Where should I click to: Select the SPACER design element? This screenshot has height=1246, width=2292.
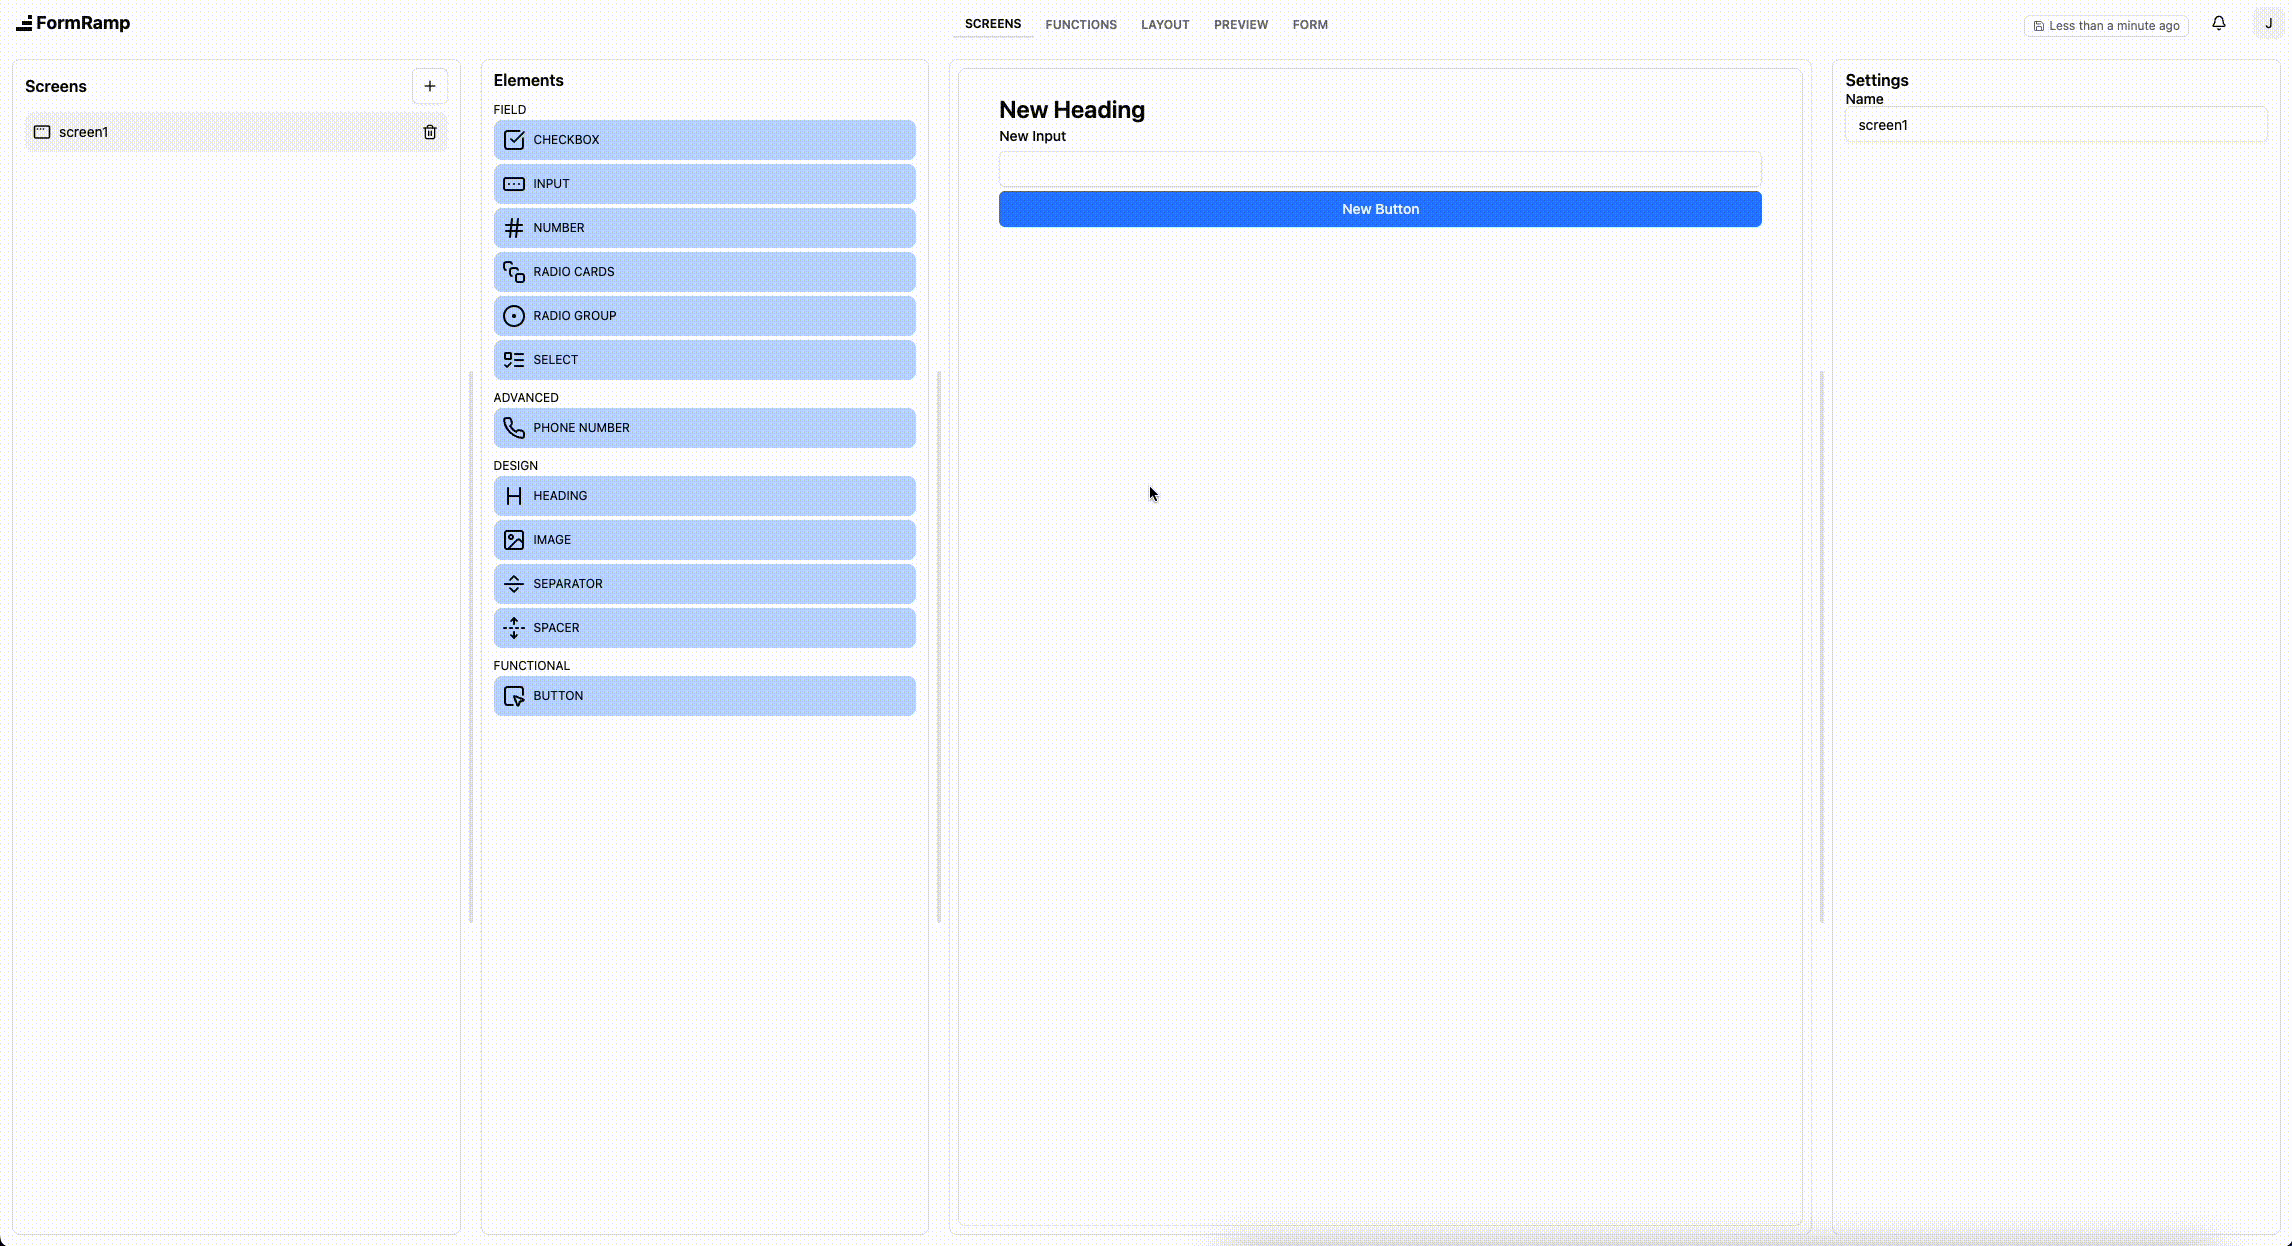pyautogui.click(x=704, y=627)
